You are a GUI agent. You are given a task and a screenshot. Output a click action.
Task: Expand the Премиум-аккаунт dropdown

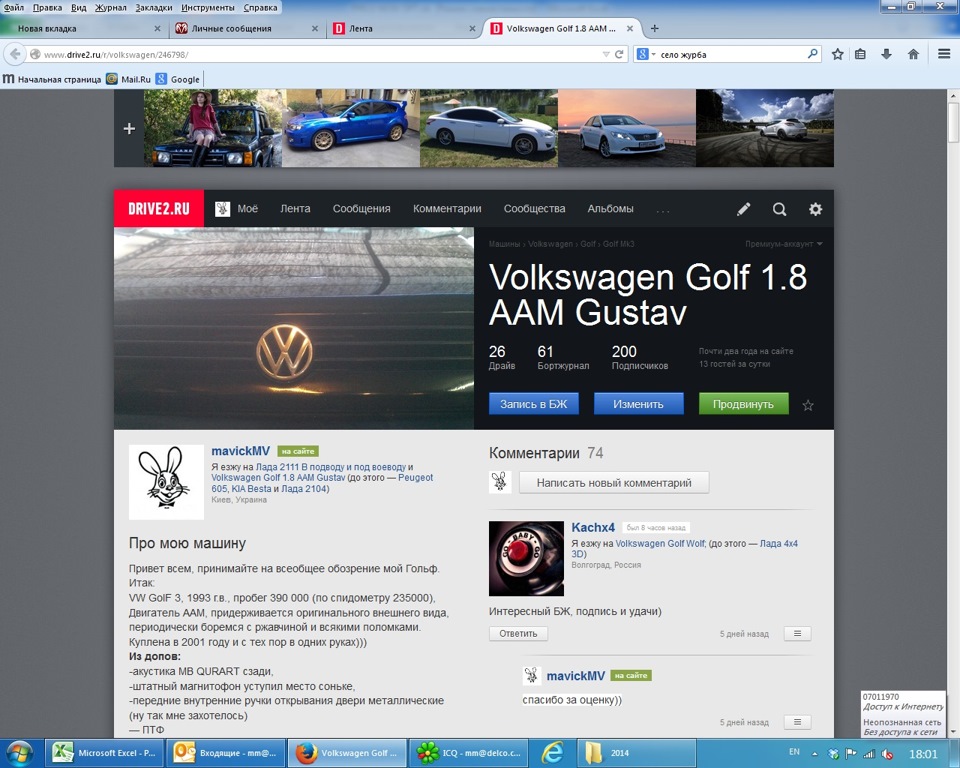click(x=784, y=244)
